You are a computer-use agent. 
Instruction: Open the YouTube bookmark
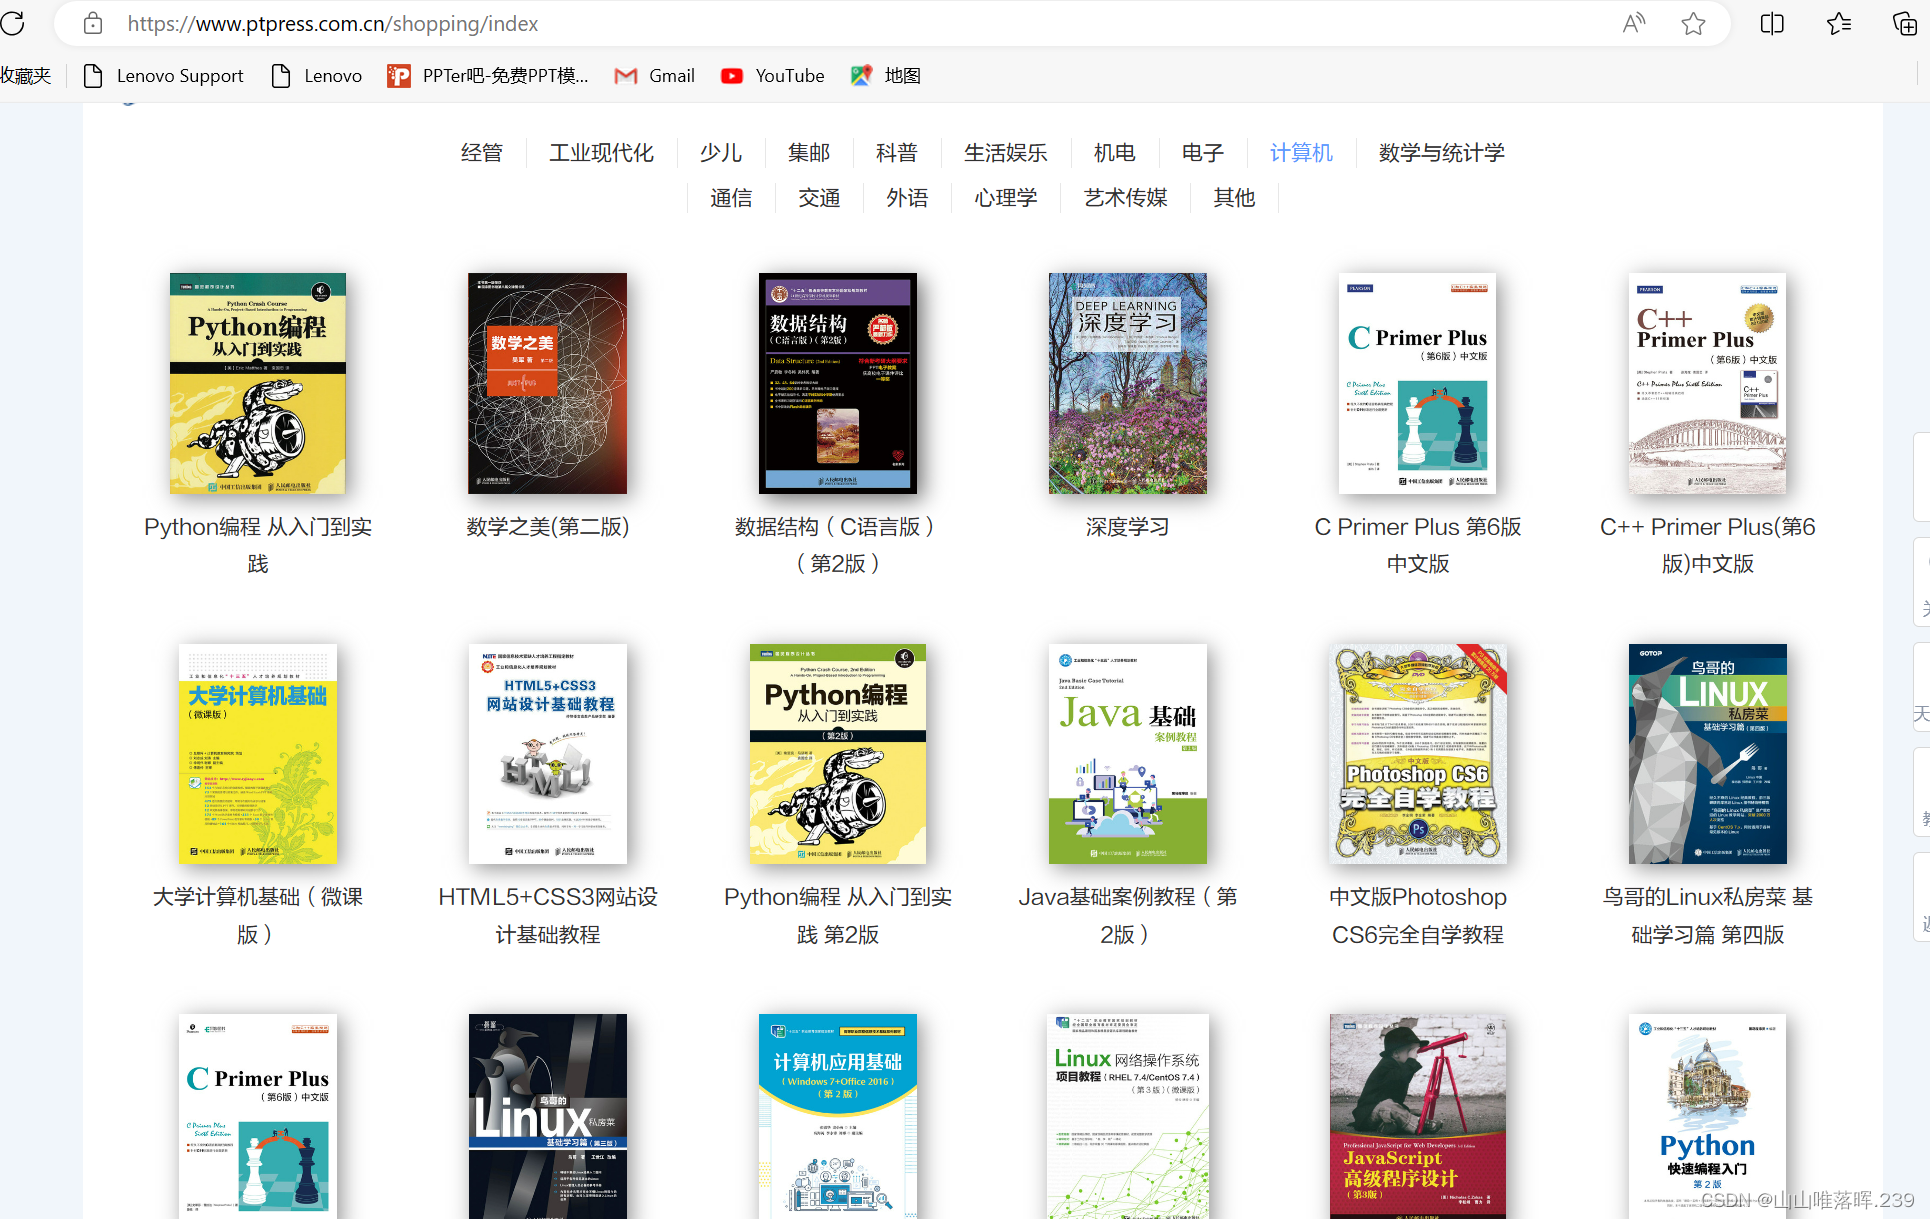pos(772,76)
